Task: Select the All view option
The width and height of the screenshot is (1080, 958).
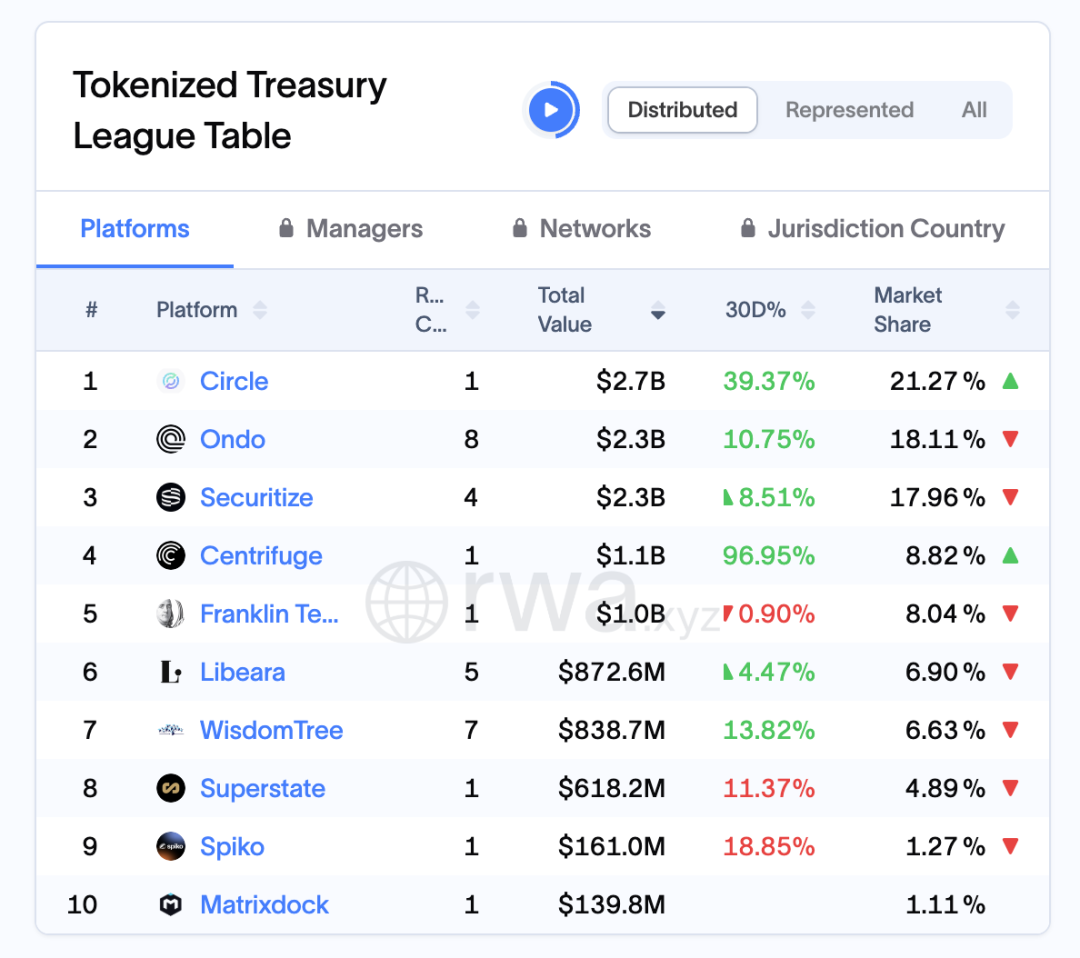Action: (x=974, y=110)
